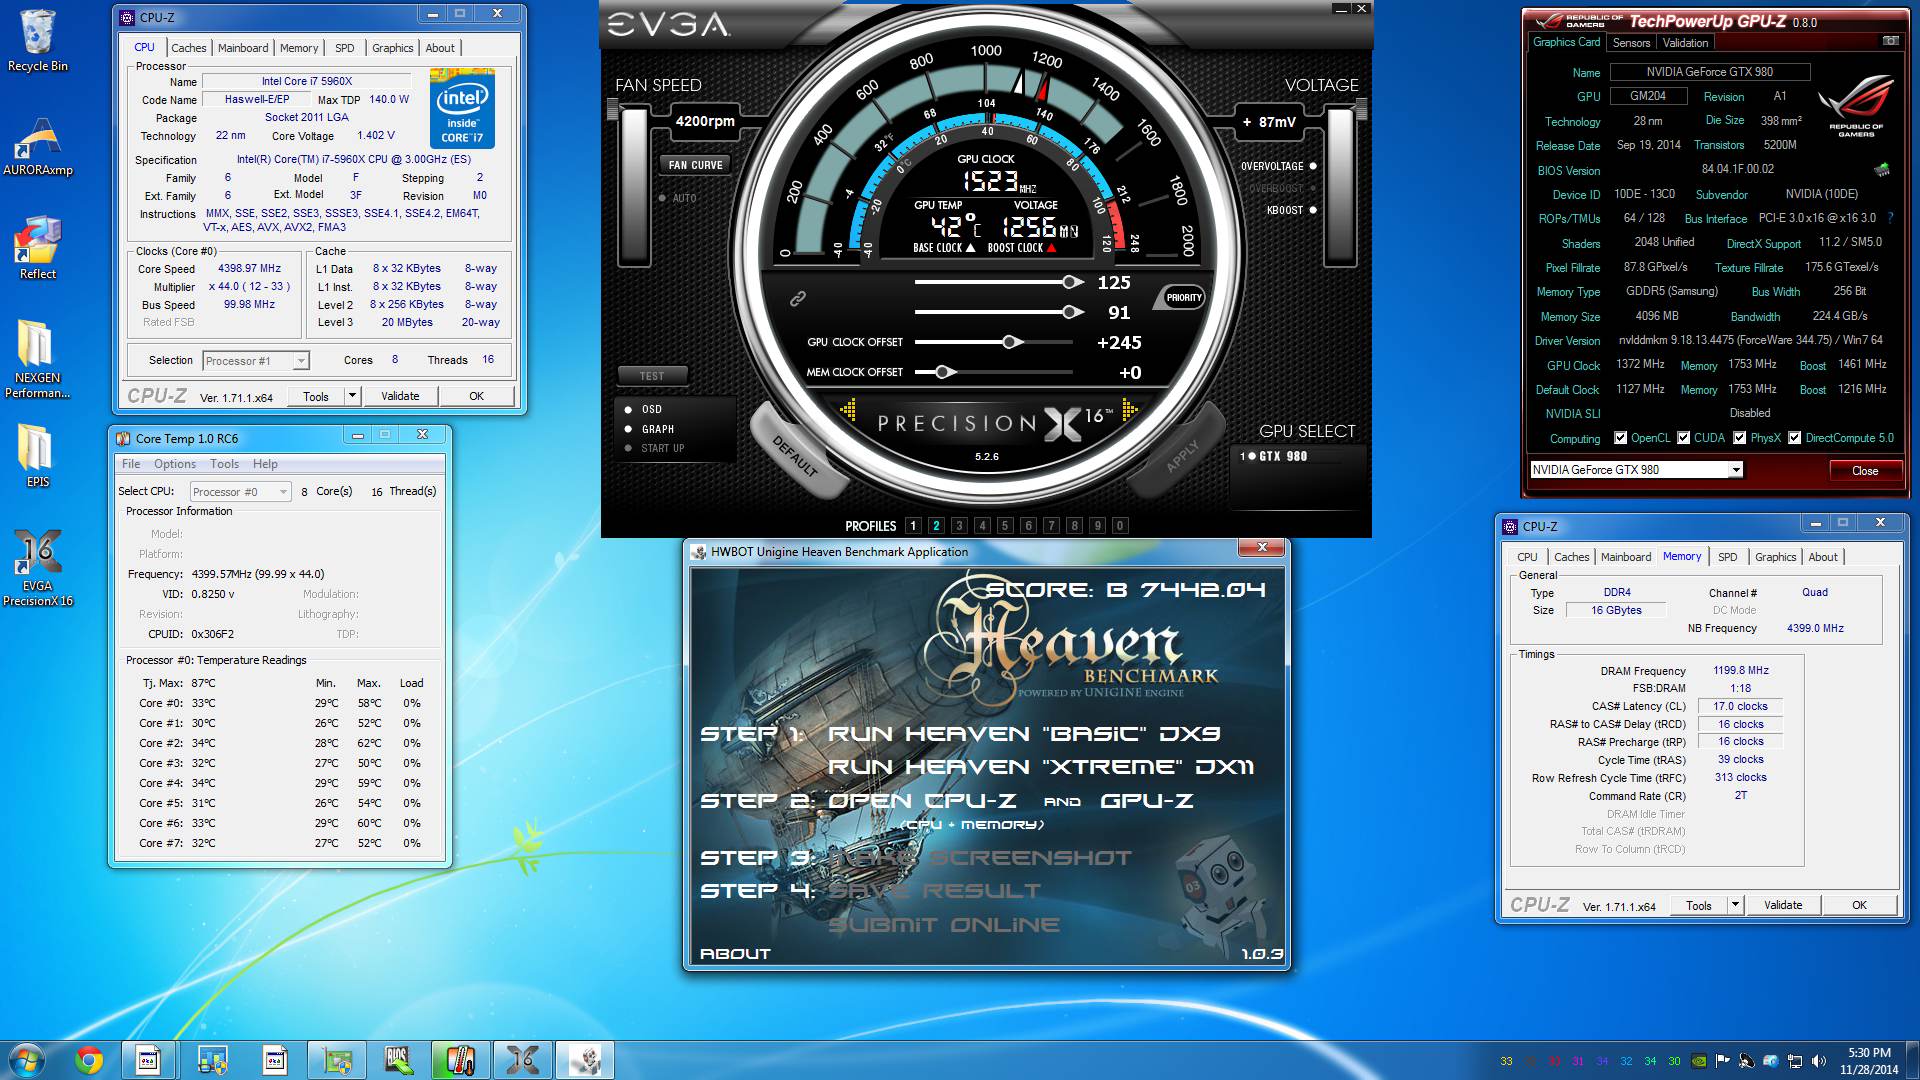Click the NVIDIA tray icon
Screen dimensions: 1920x1080
[1698, 1061]
